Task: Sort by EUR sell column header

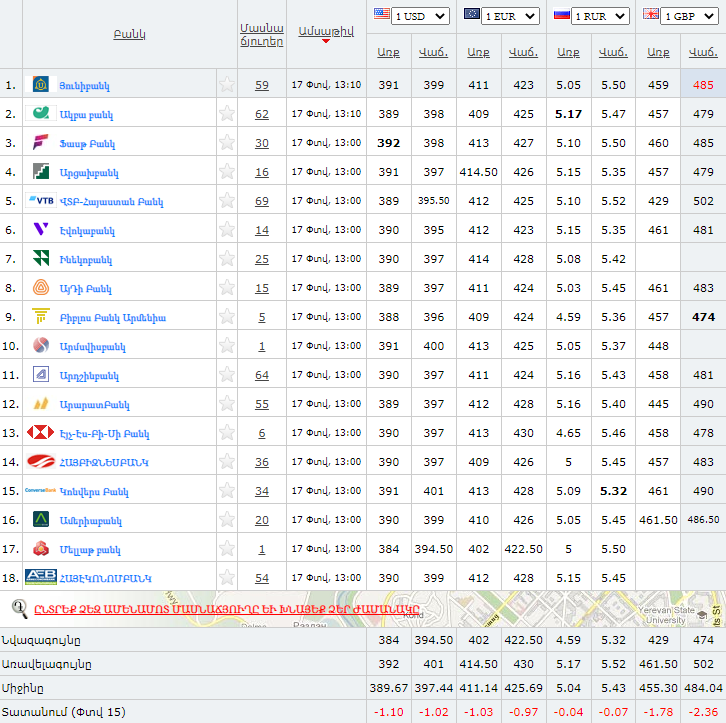Action: 523,52
